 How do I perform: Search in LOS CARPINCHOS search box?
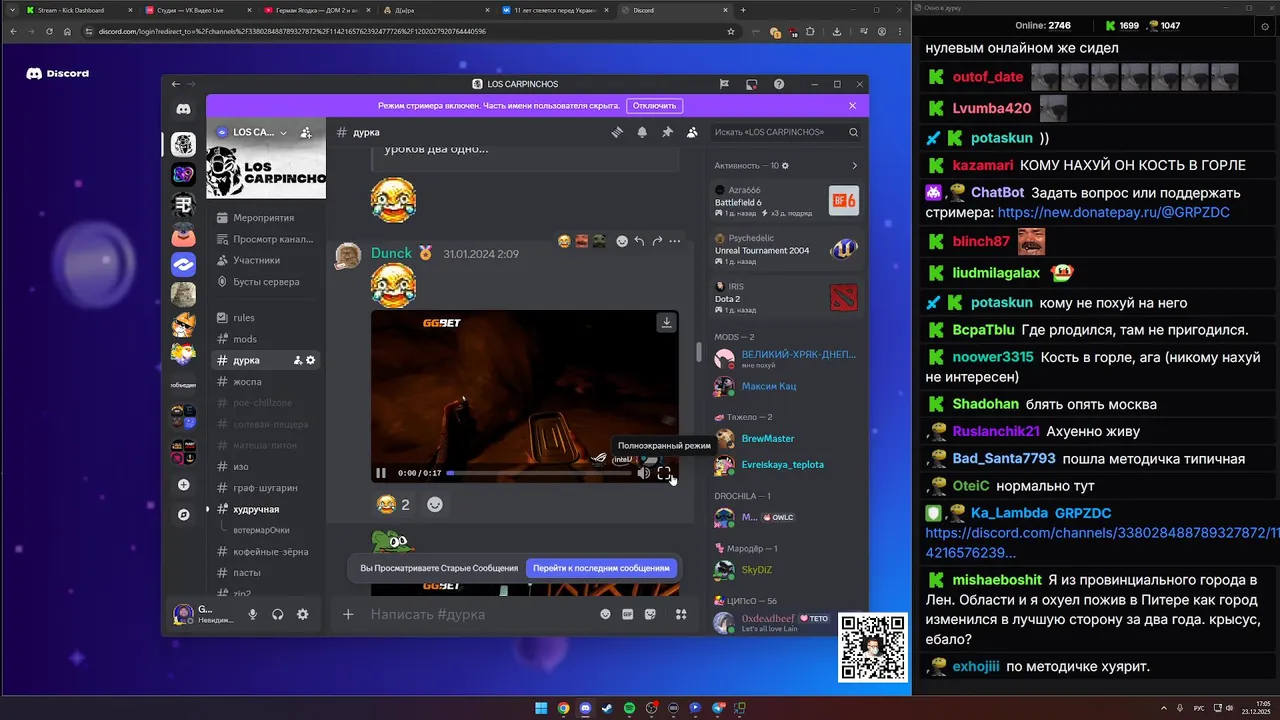(x=785, y=132)
